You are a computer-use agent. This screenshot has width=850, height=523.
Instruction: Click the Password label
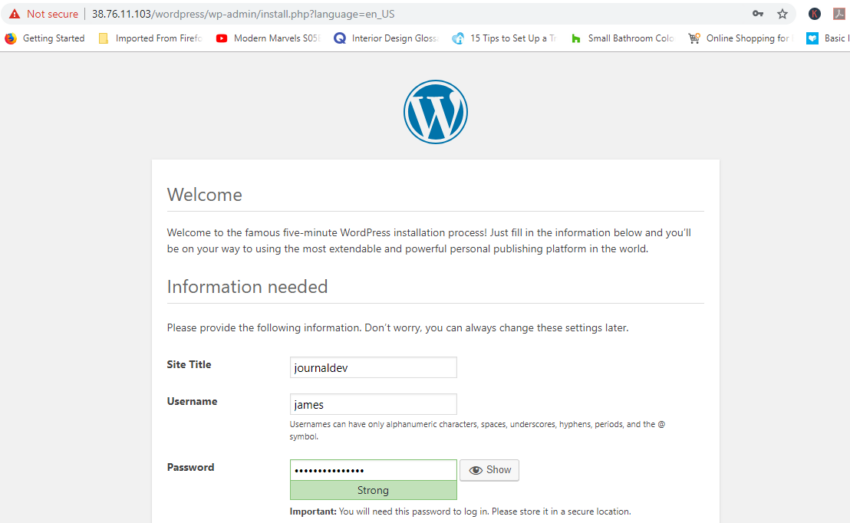coord(190,467)
